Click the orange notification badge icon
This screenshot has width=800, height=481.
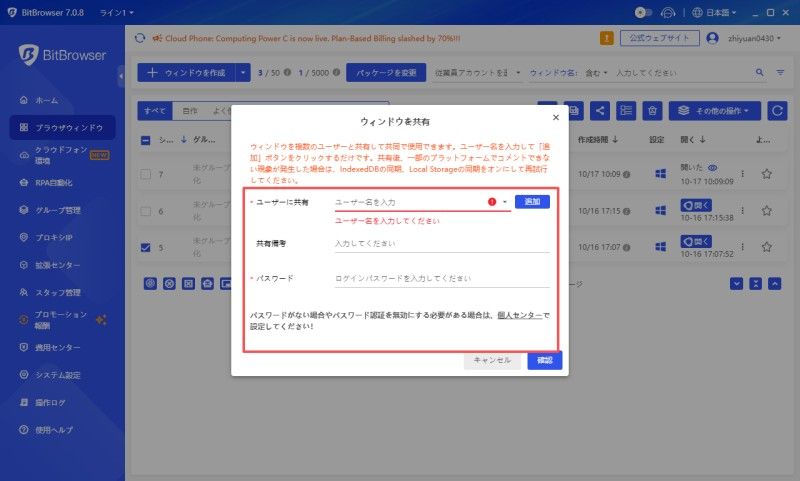[x=607, y=38]
